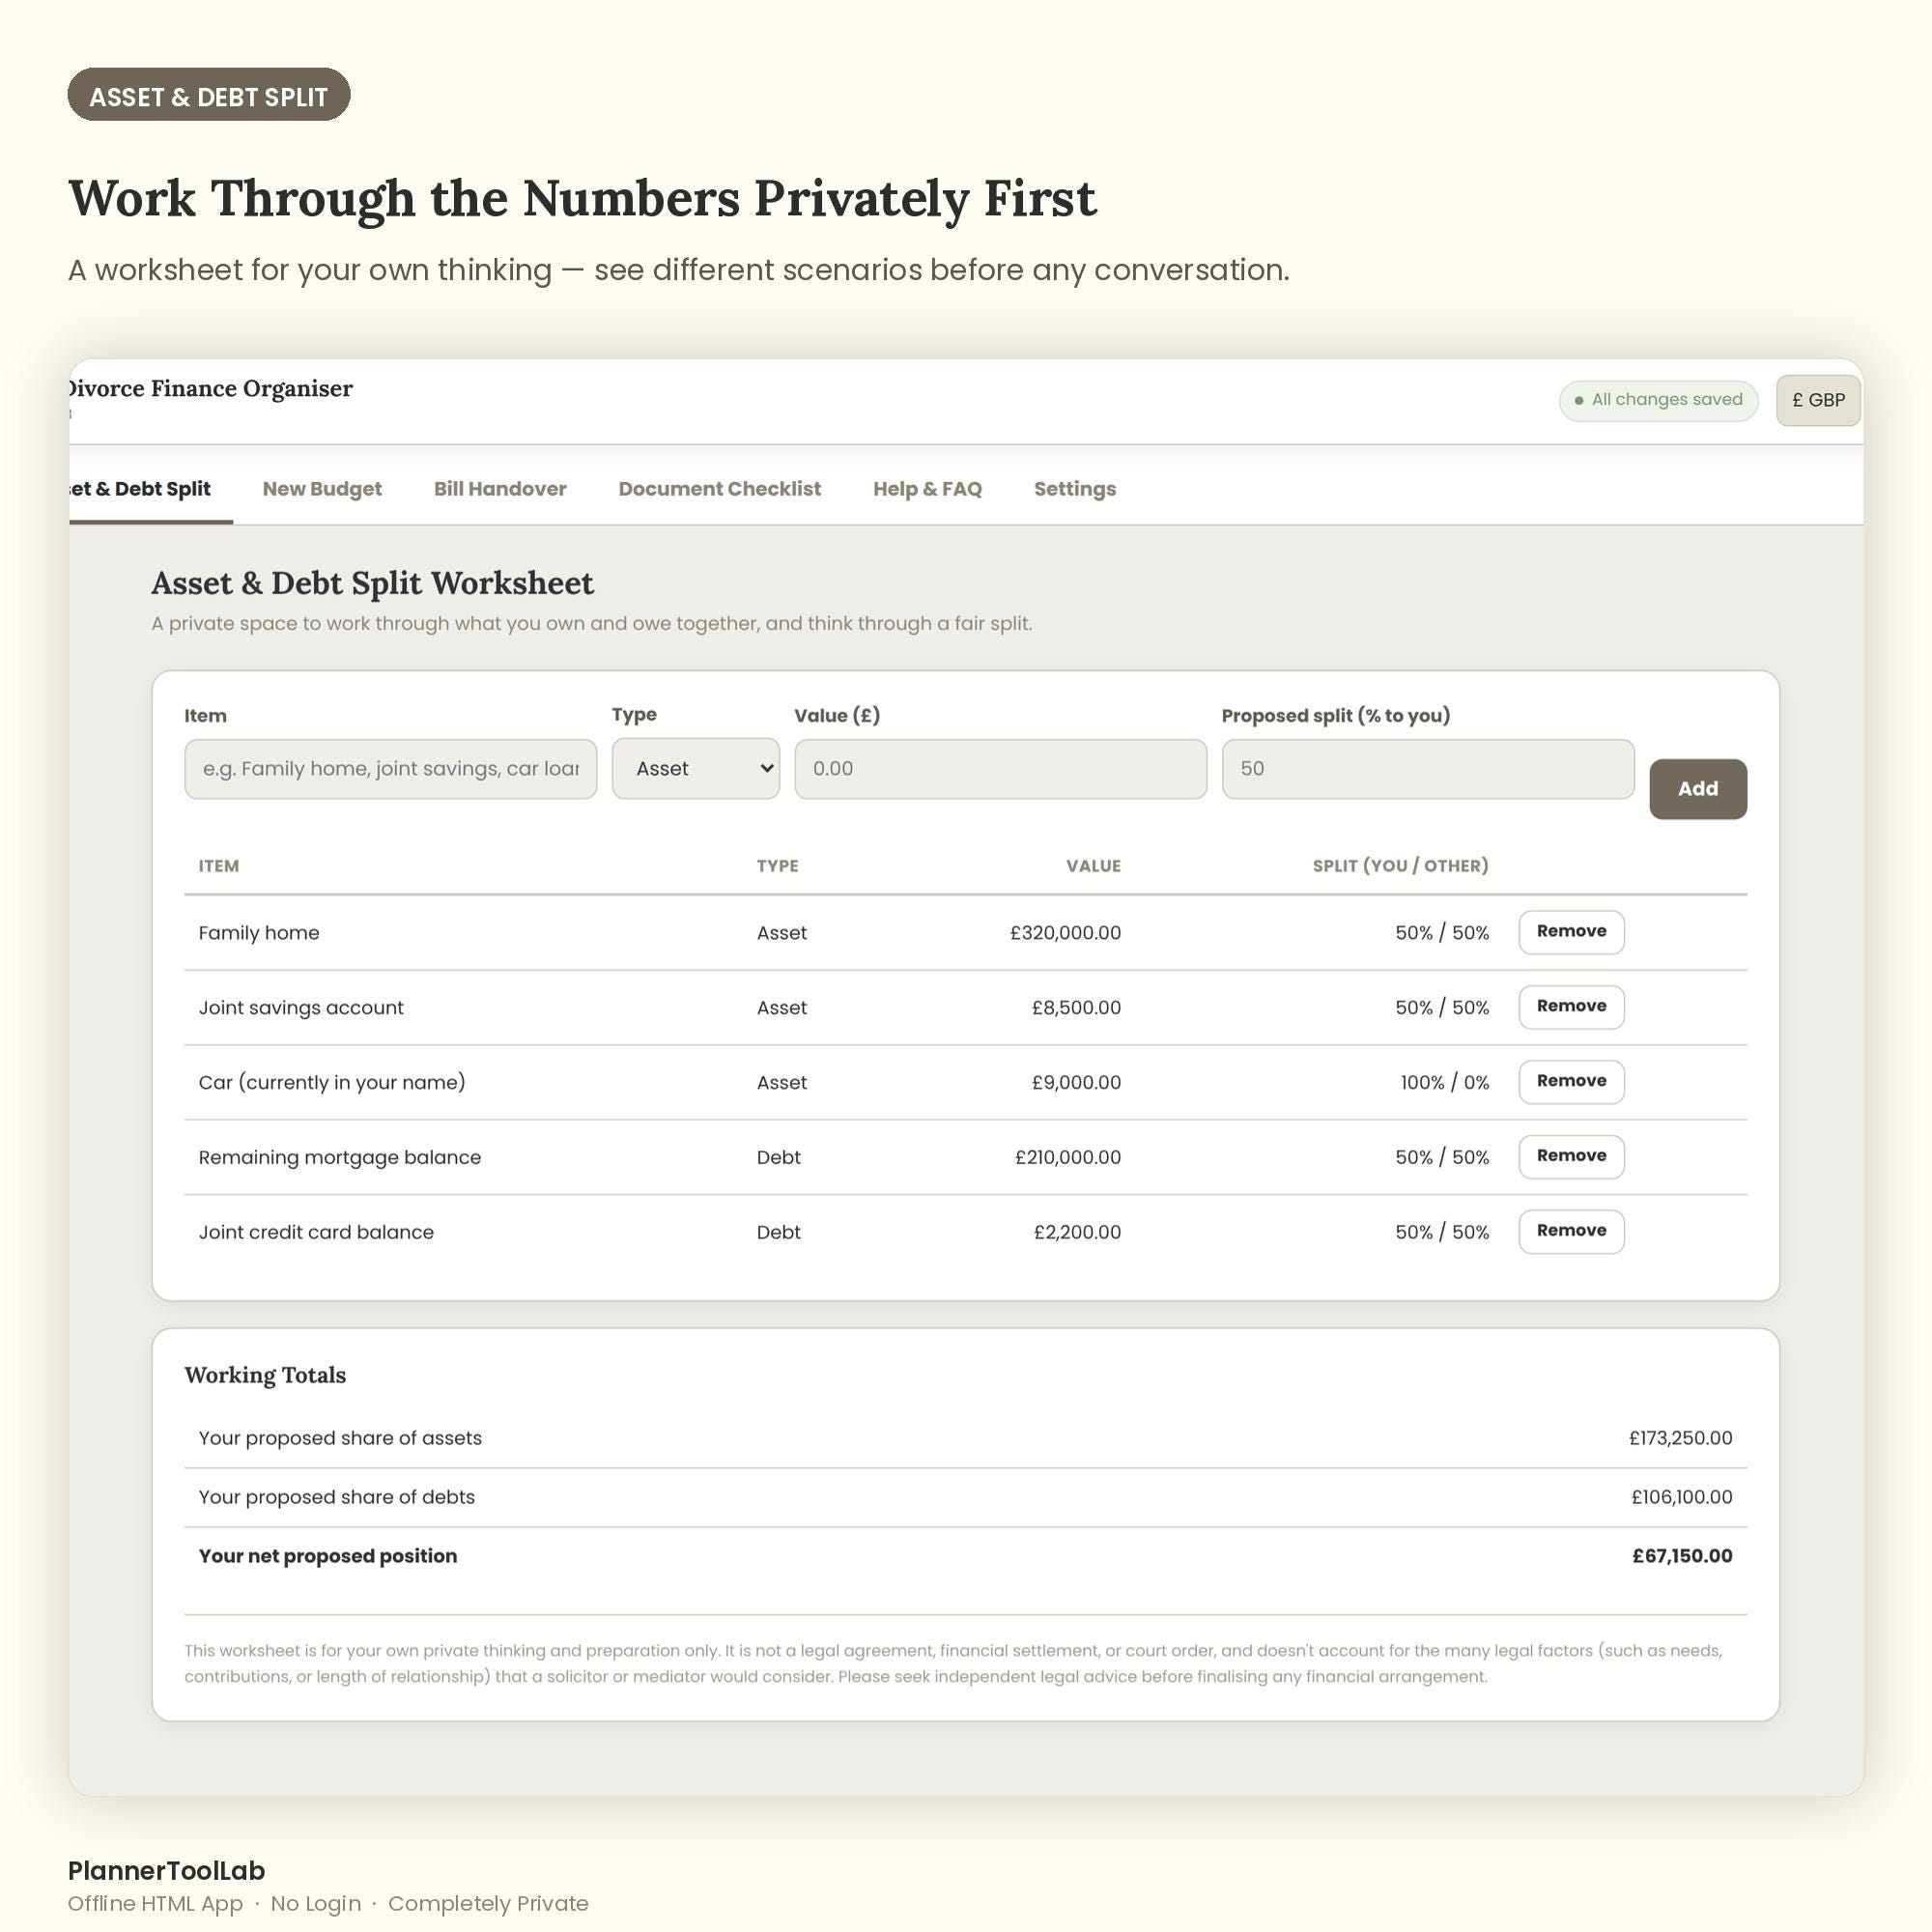Remove the Joint savings account row
The image size is (1932, 1932).
1571,1006
